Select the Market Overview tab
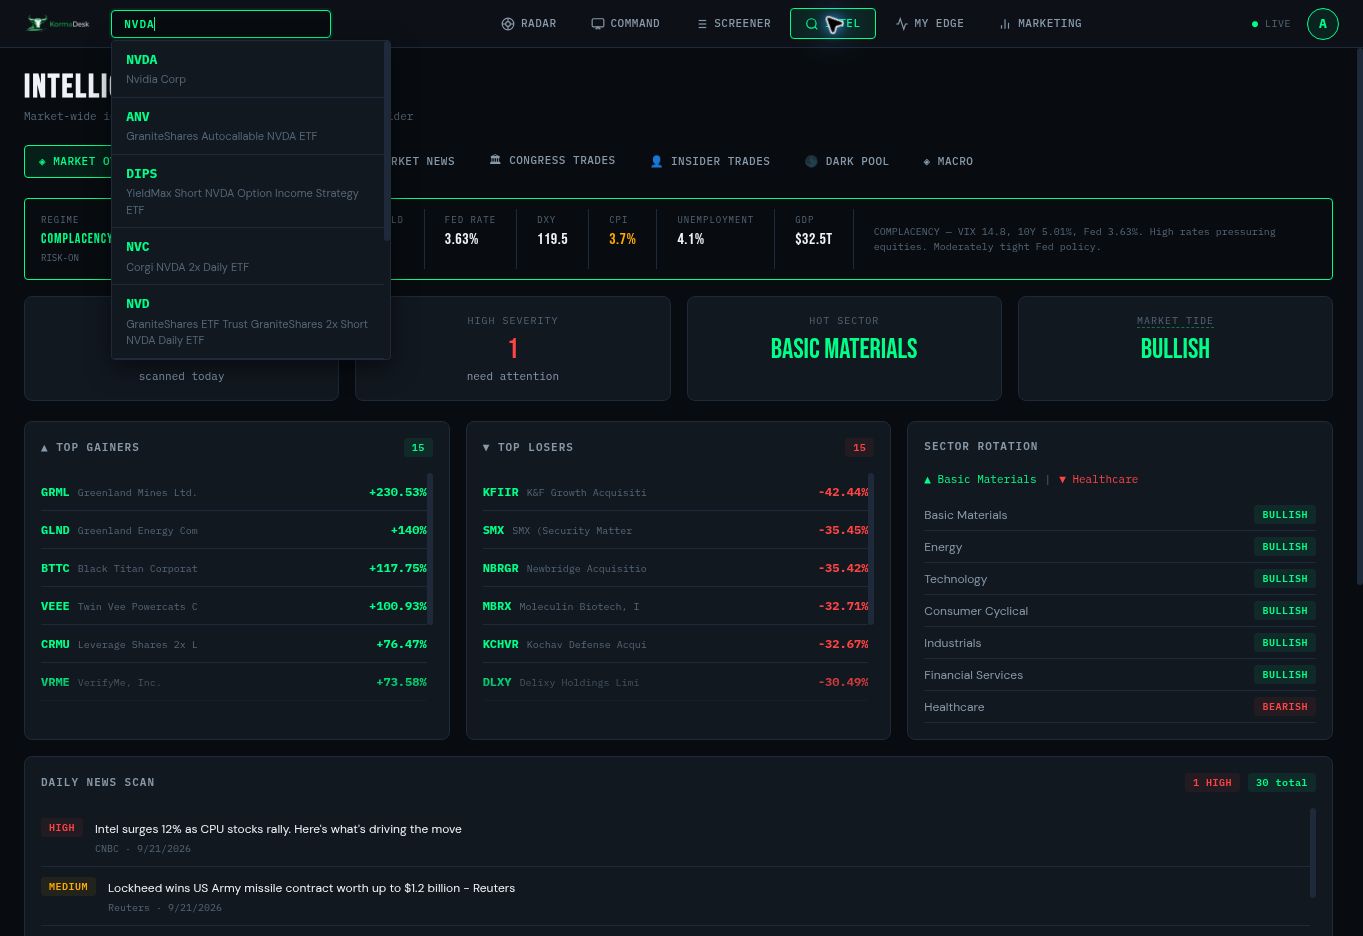1363x936 pixels. [x=68, y=161]
